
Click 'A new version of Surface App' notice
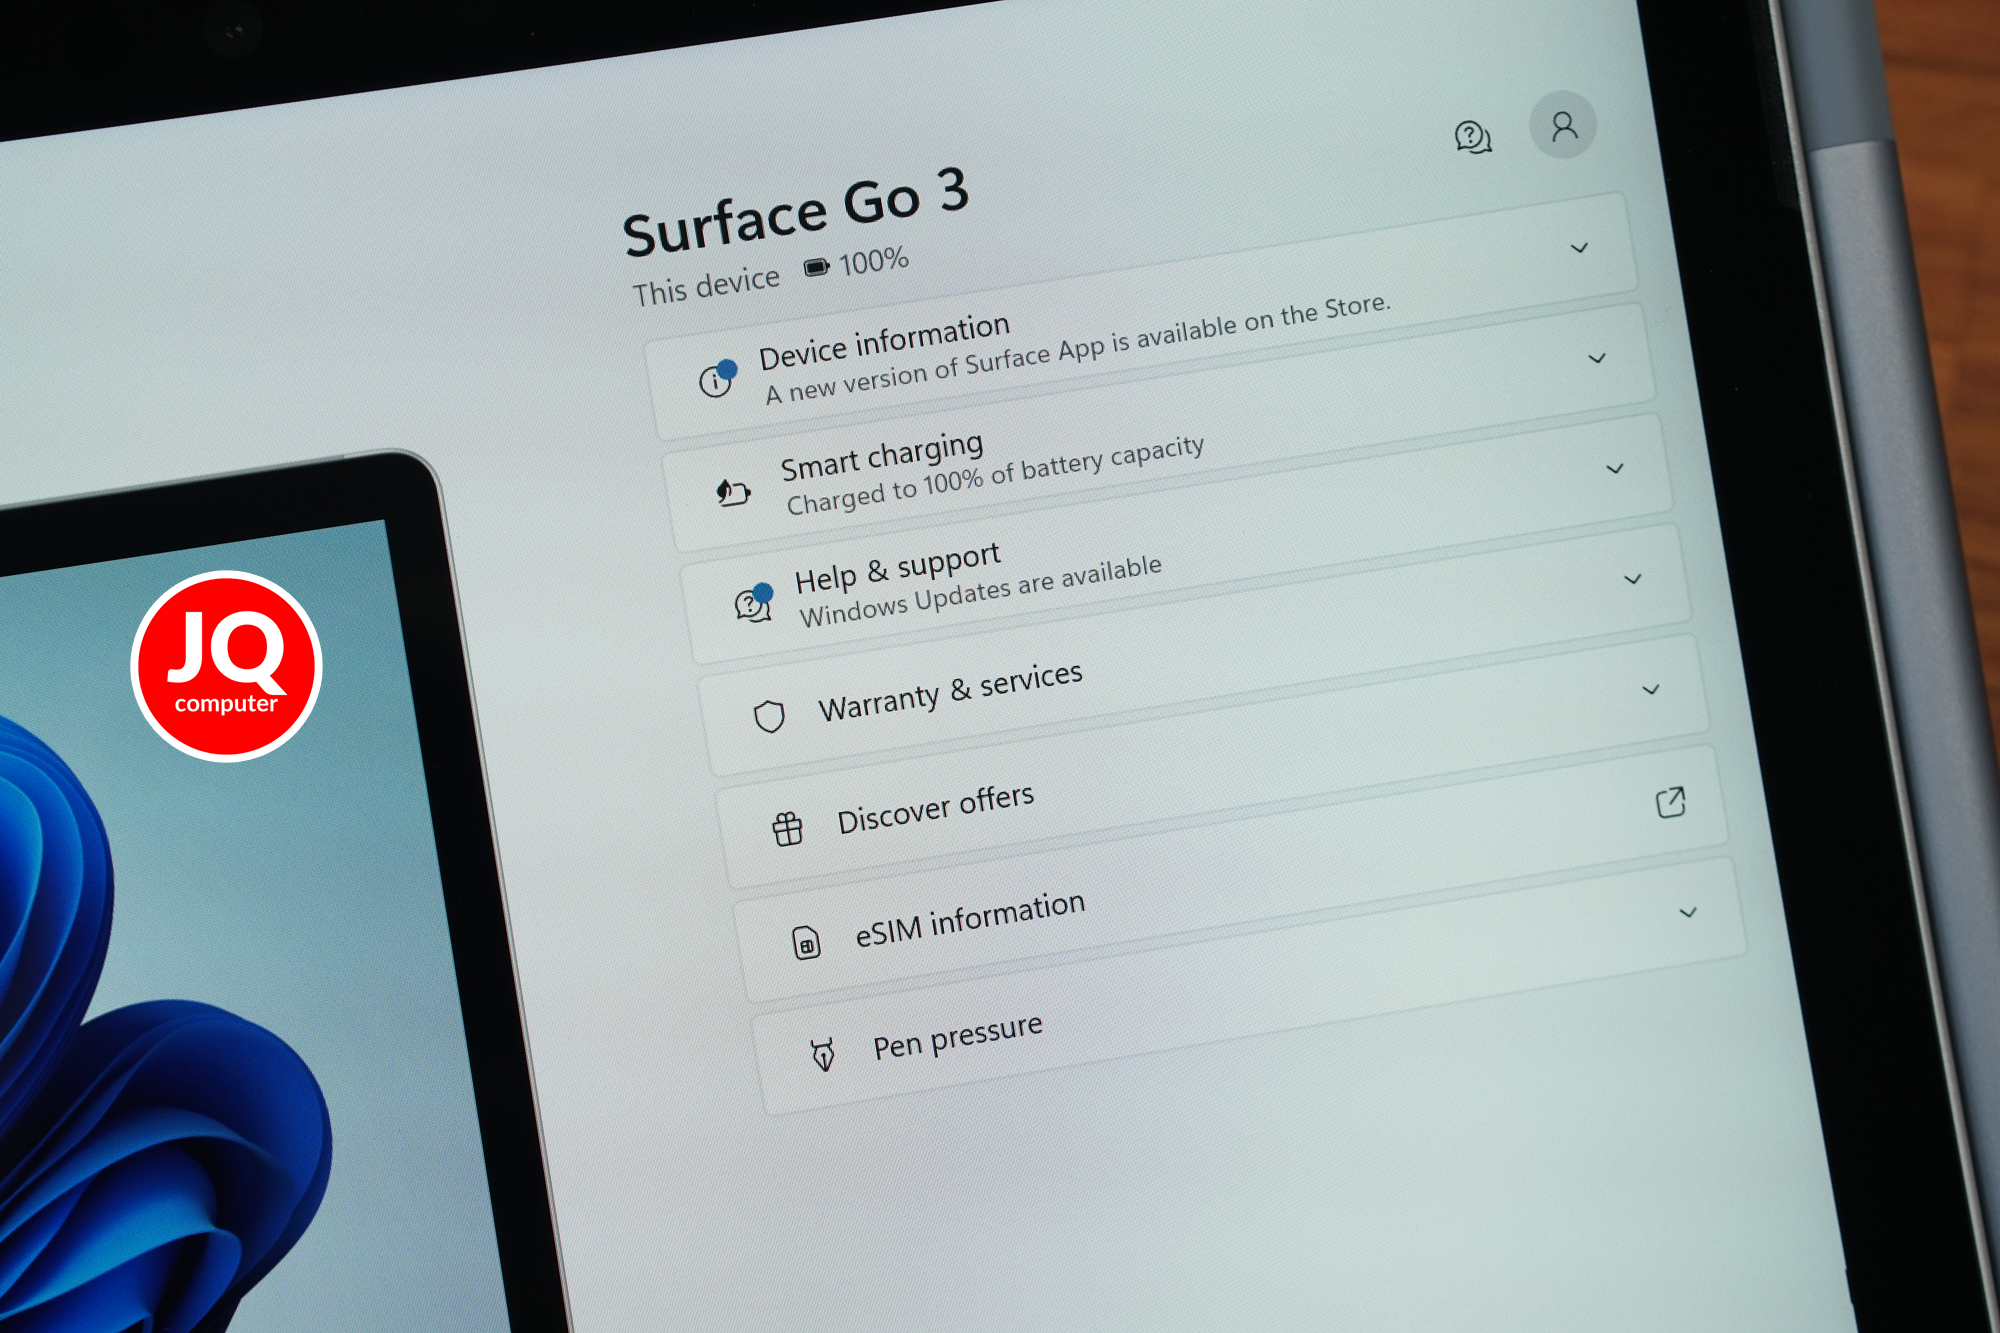point(1078,348)
